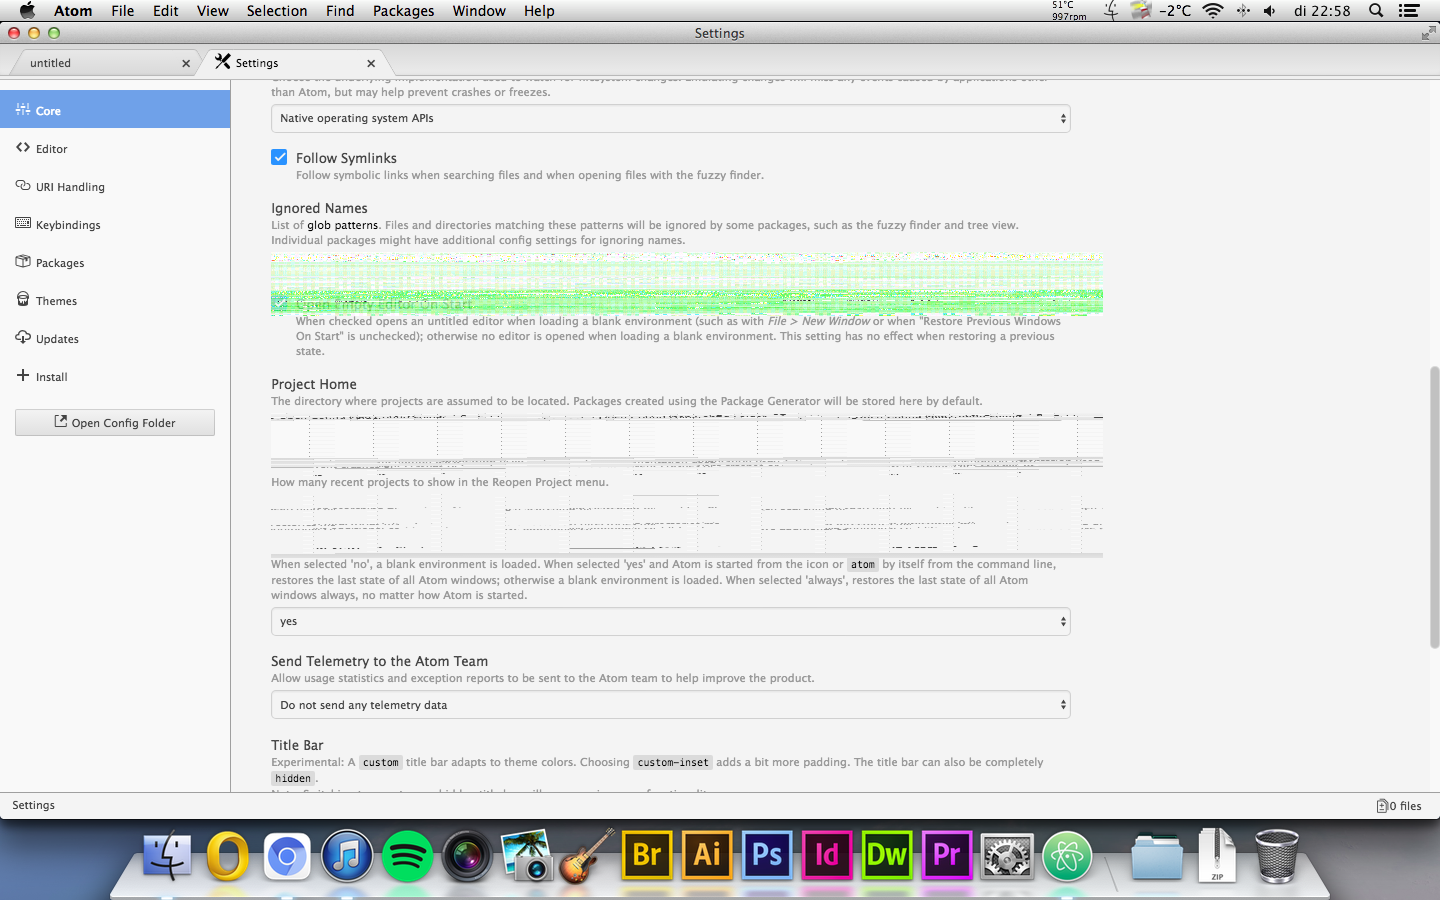Open the Trash in dock
This screenshot has height=900, width=1440.
tap(1277, 856)
